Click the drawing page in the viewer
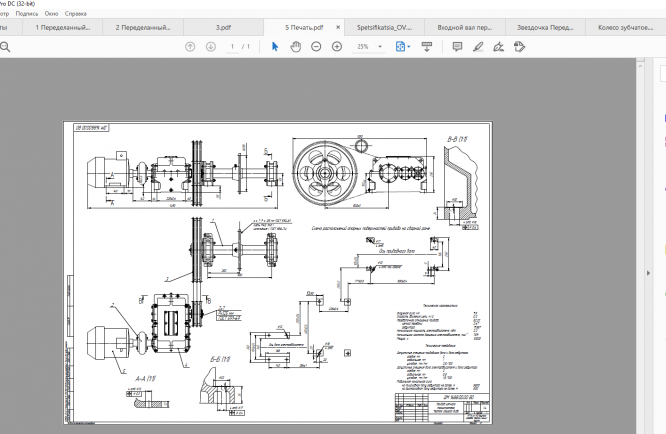Viewport: 666px width, 434px height. point(278,272)
